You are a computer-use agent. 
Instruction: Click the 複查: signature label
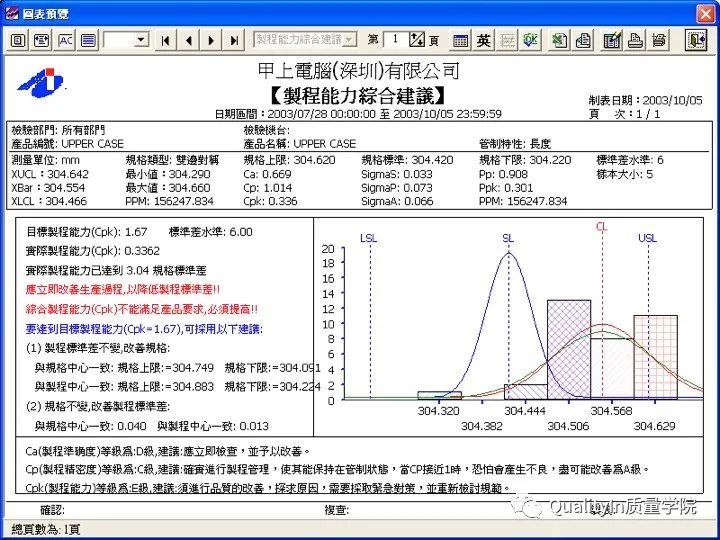(x=337, y=509)
